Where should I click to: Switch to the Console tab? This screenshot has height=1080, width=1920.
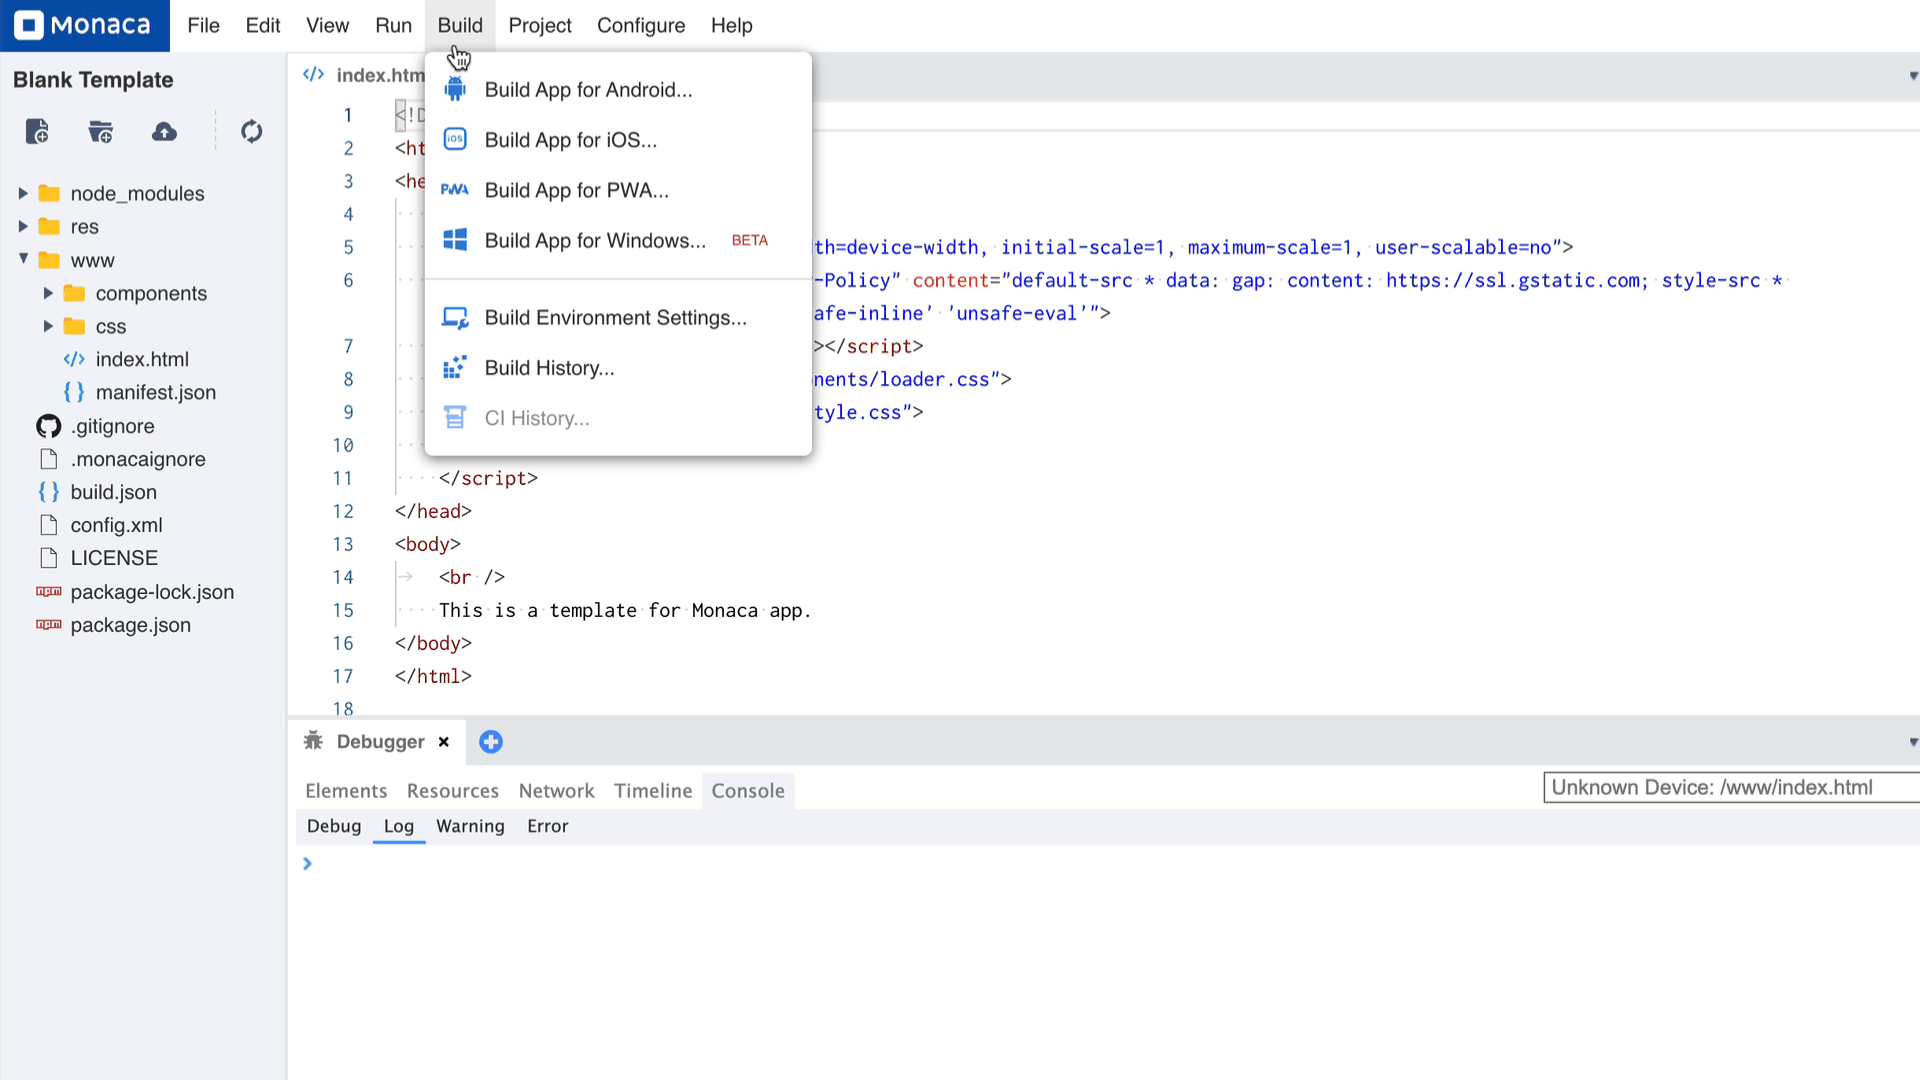[x=748, y=791]
